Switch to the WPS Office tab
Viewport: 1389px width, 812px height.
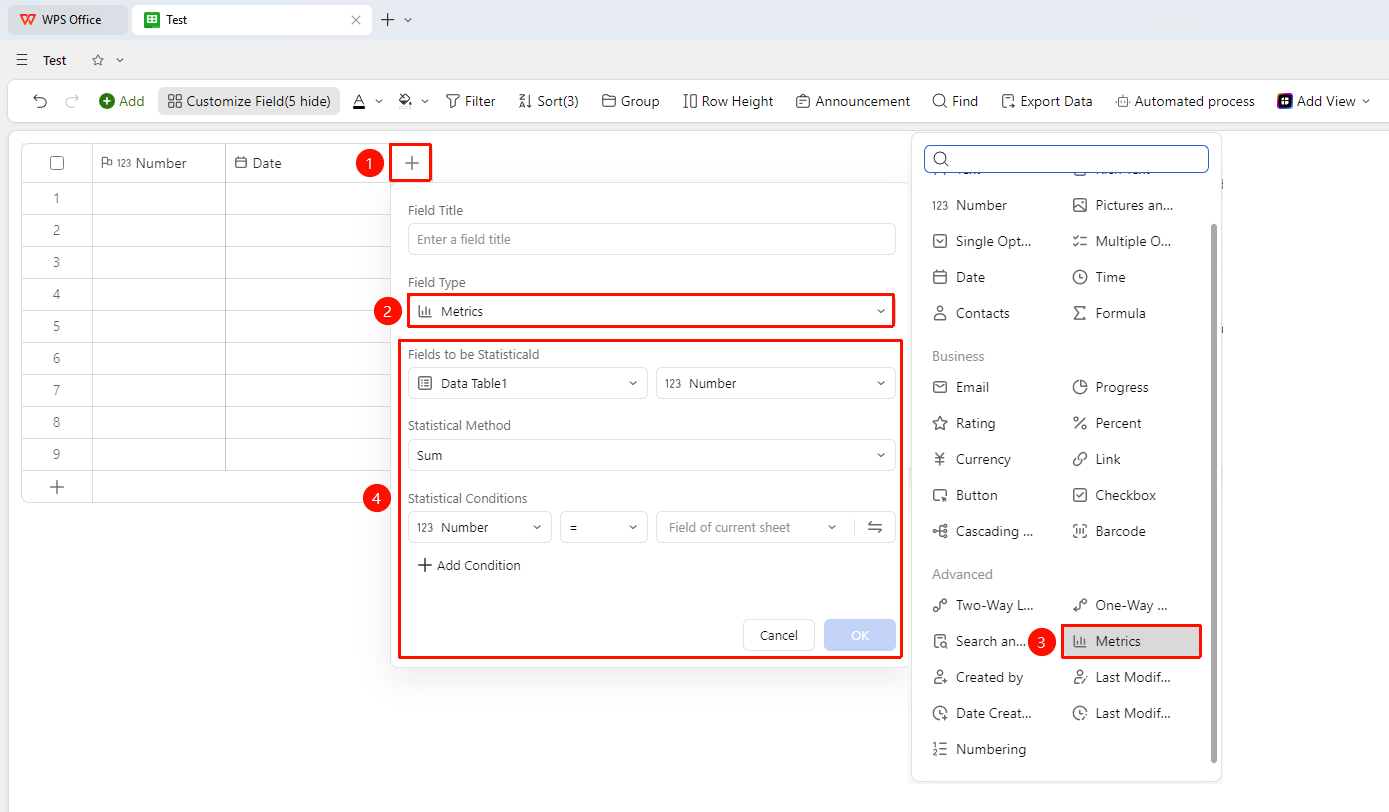click(68, 20)
